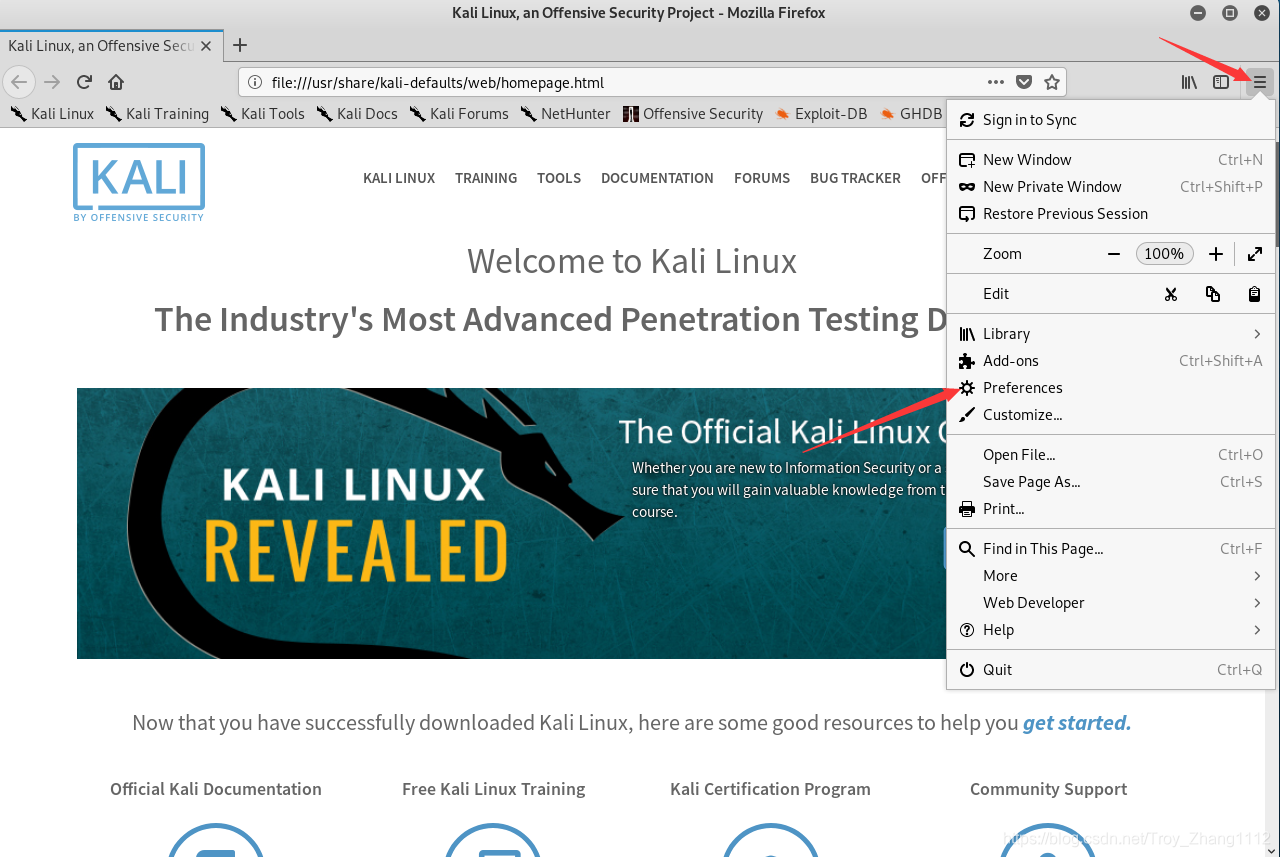Toggle the sidebar view icon
Image resolution: width=1280 pixels, height=857 pixels.
1221,82
